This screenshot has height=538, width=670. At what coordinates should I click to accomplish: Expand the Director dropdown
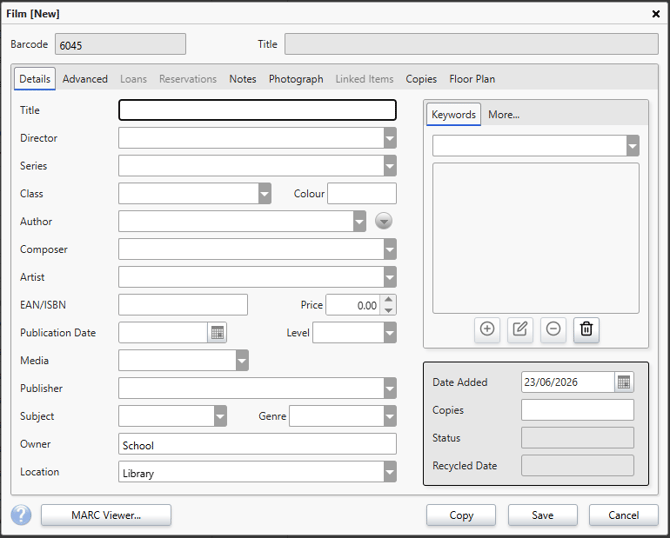click(x=390, y=138)
